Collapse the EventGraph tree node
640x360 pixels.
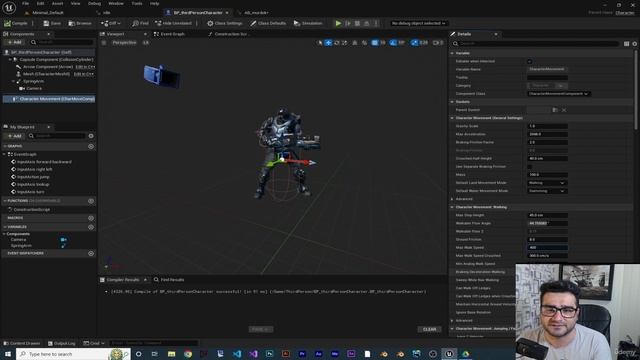pyautogui.click(x=4, y=154)
